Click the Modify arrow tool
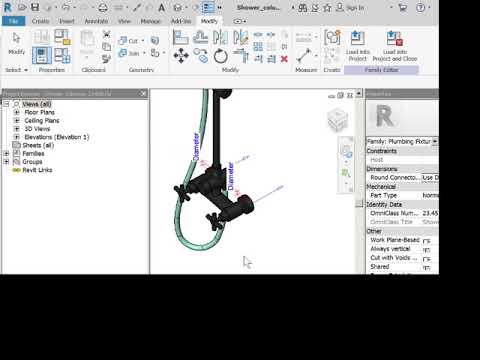 coord(16,44)
